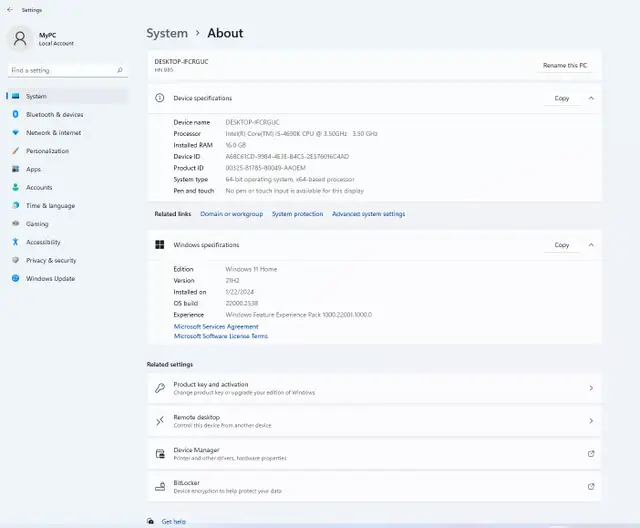Collapse the Device specifications section
The image size is (640, 528).
click(591, 98)
